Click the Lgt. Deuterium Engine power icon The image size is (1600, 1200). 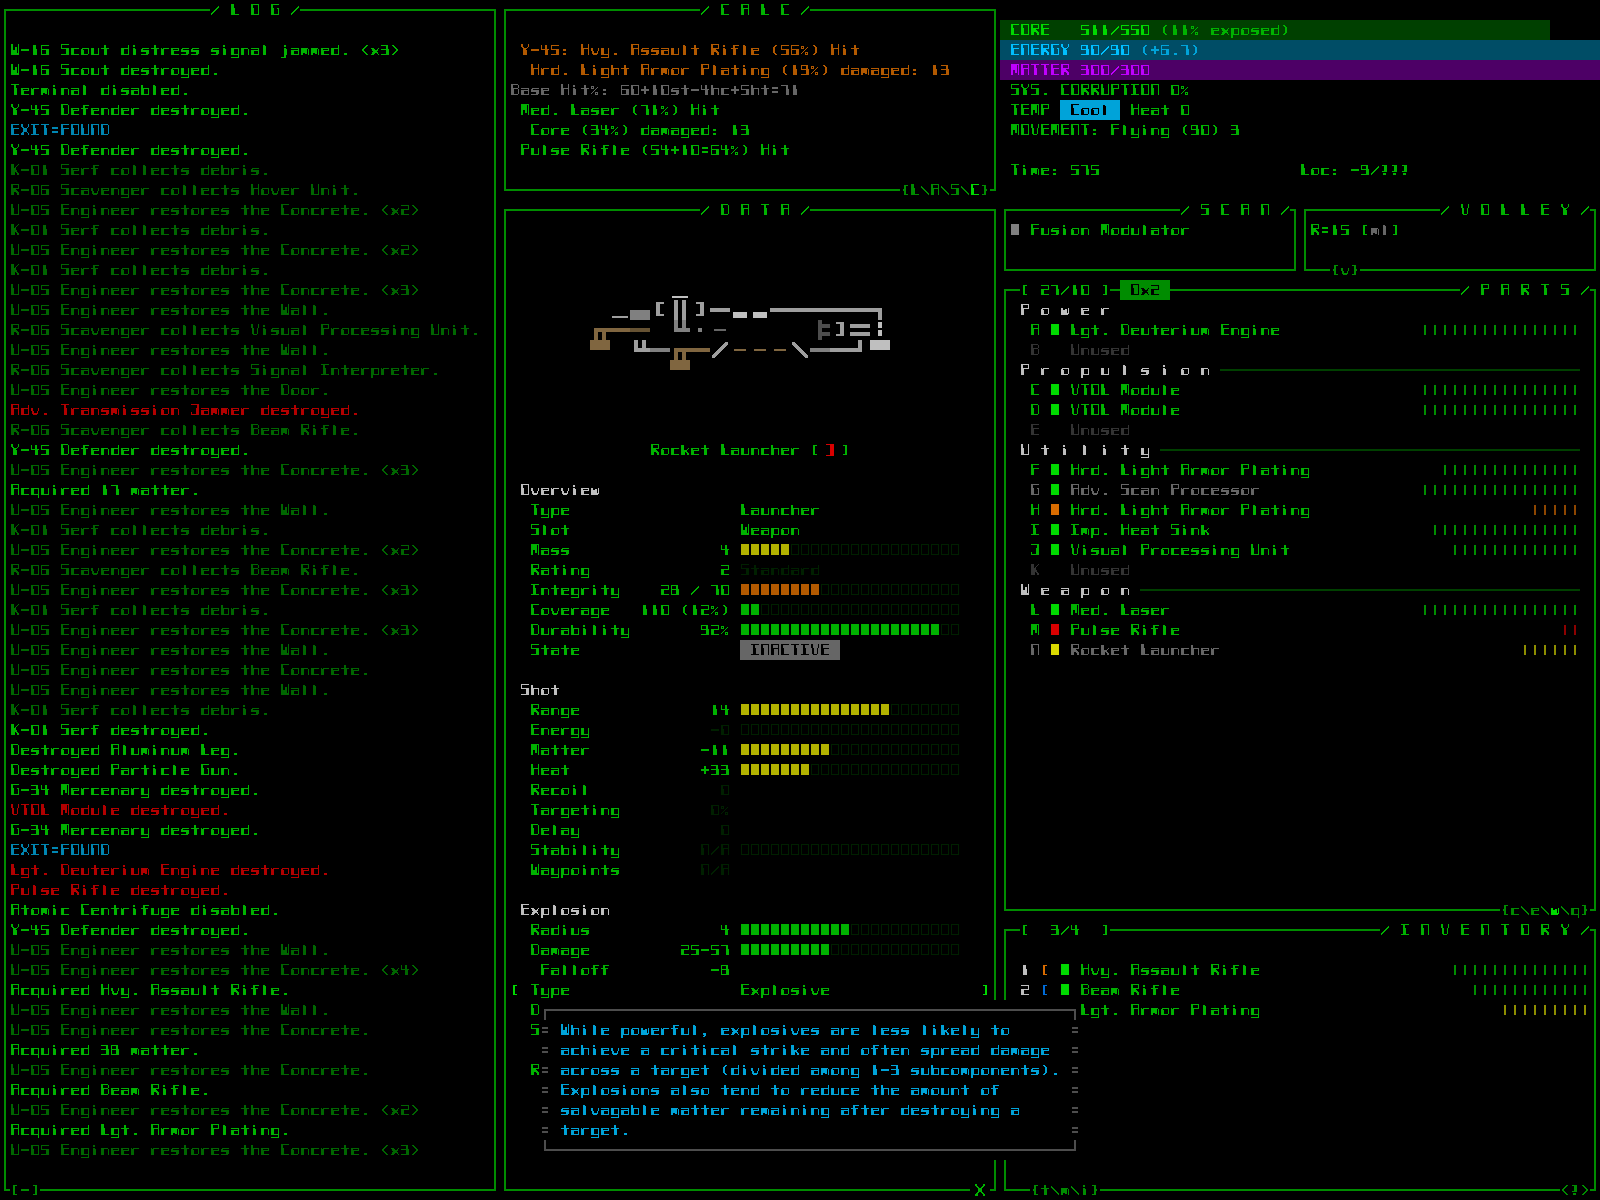(1055, 330)
